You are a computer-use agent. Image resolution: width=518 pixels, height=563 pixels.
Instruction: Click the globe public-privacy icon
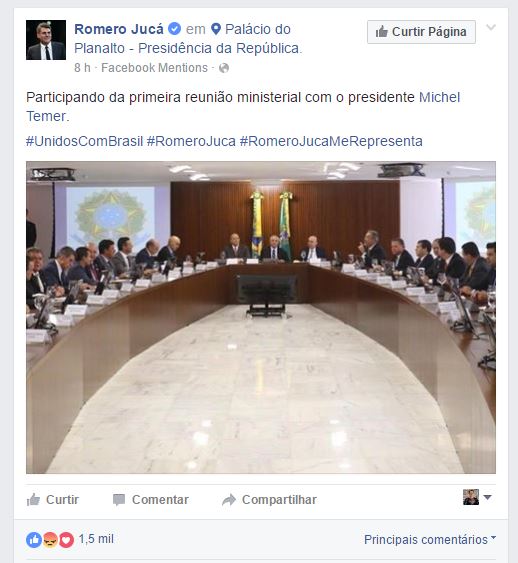point(224,68)
